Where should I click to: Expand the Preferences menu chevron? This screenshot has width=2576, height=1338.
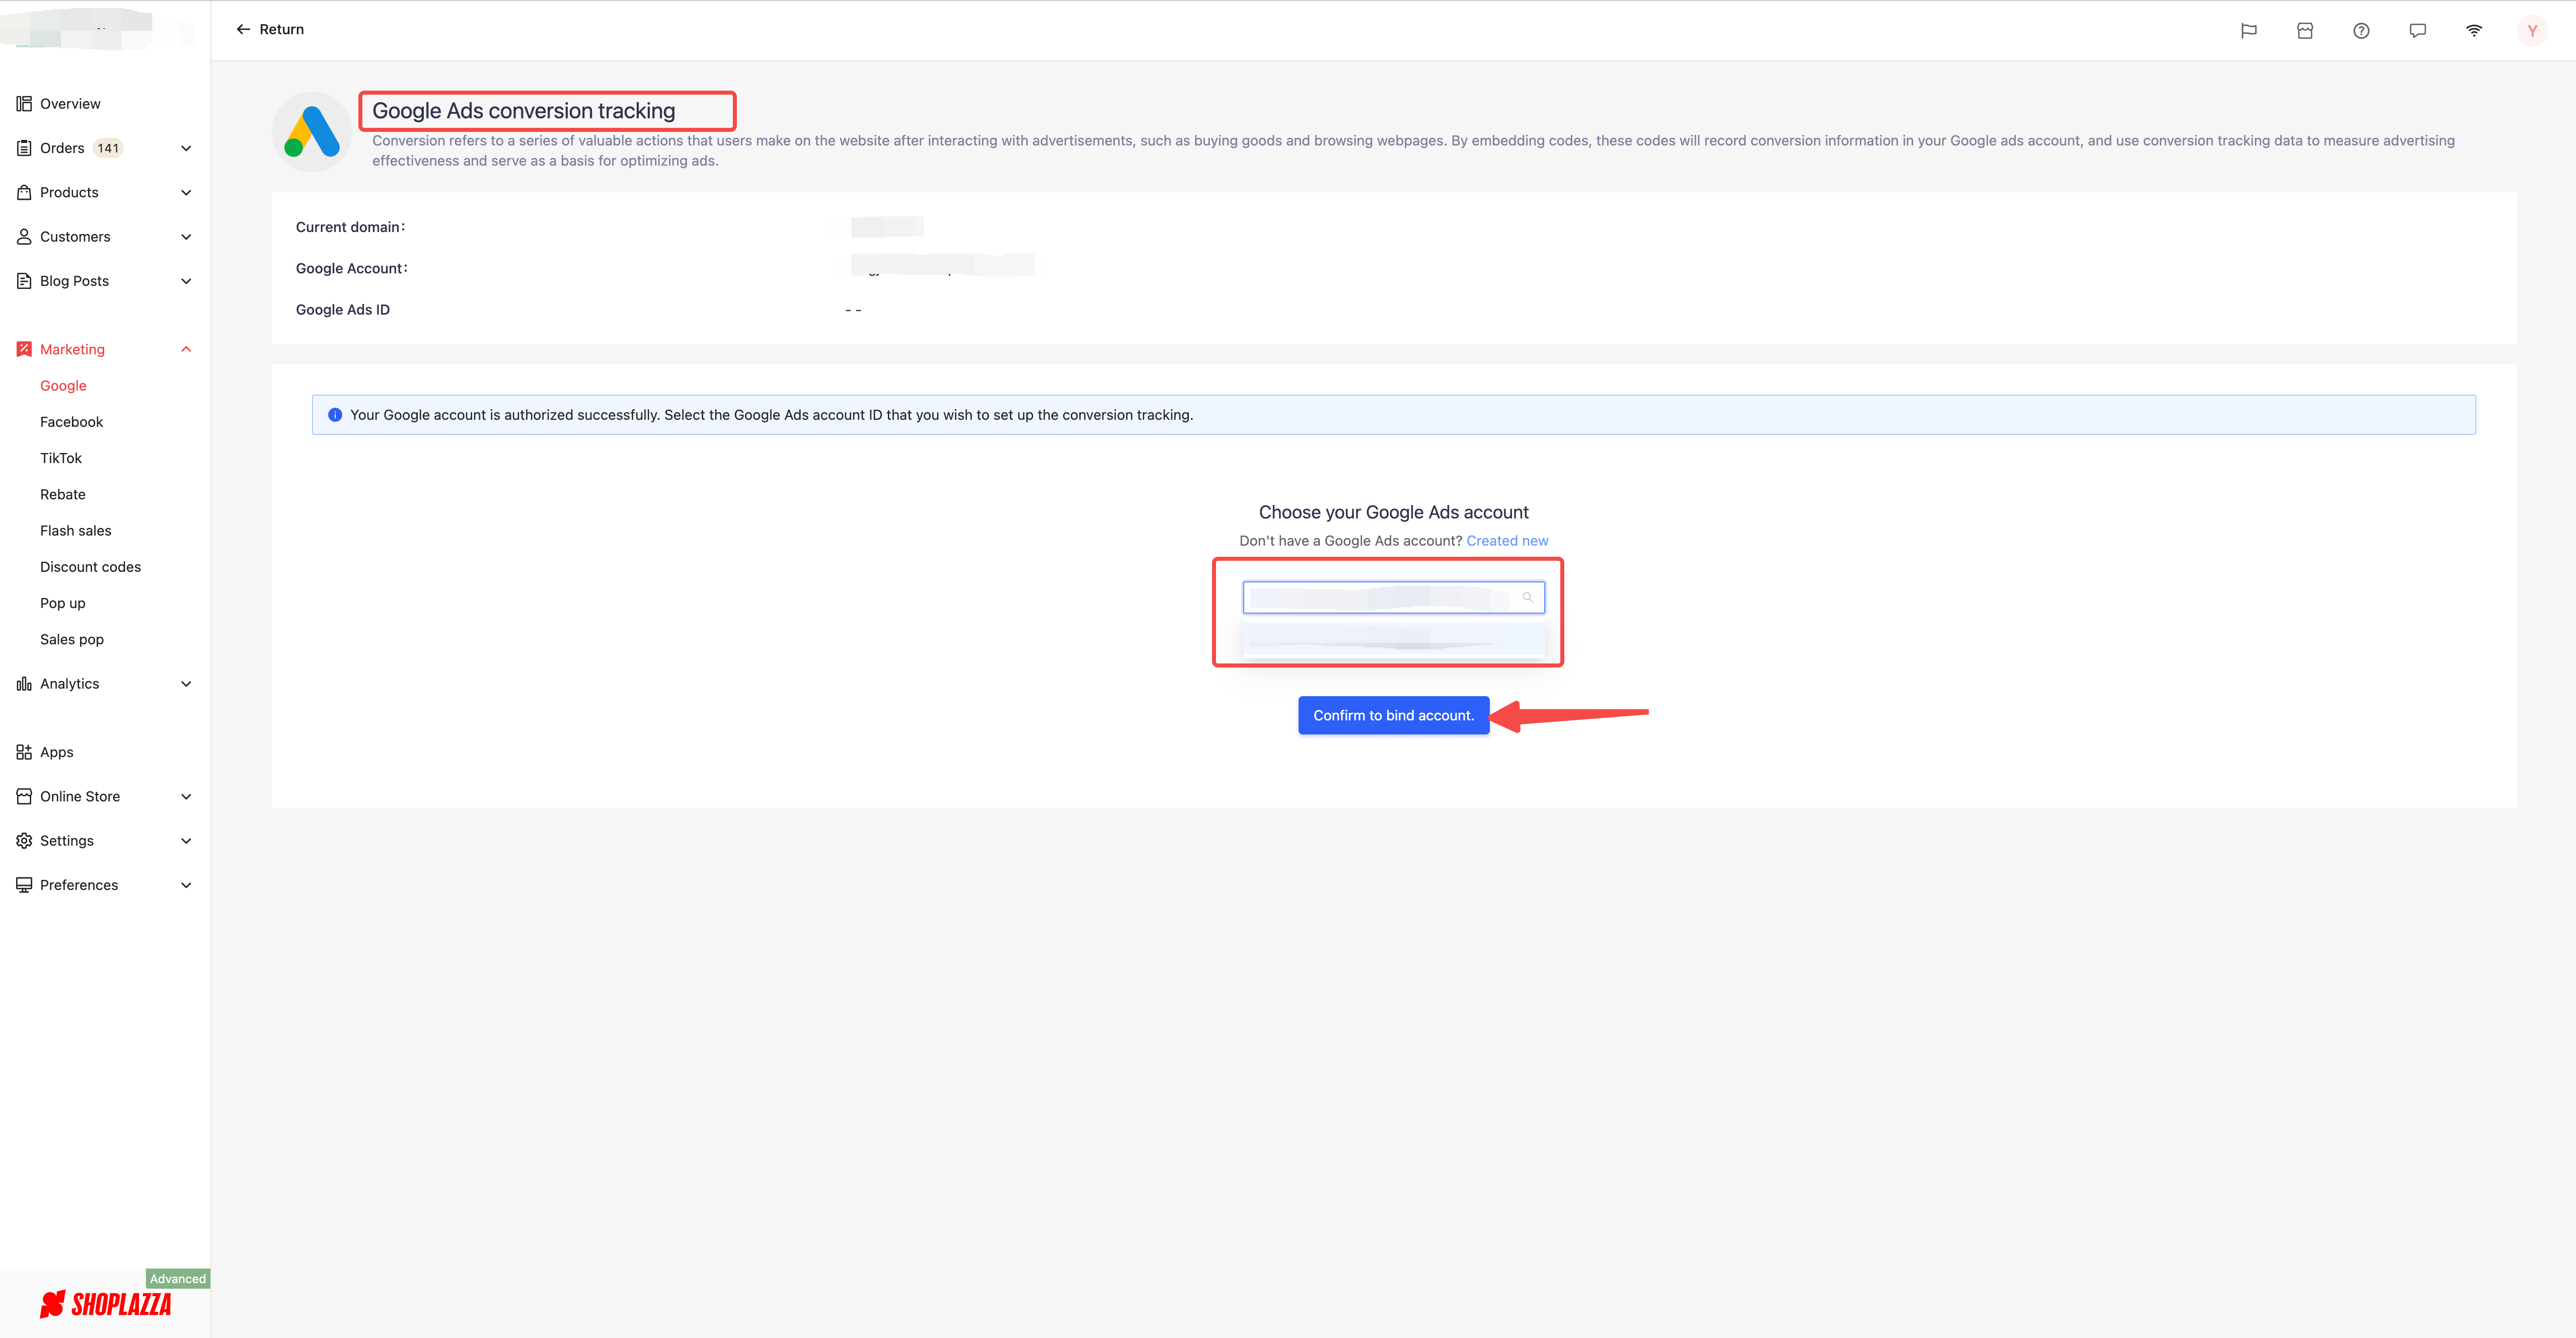186,885
